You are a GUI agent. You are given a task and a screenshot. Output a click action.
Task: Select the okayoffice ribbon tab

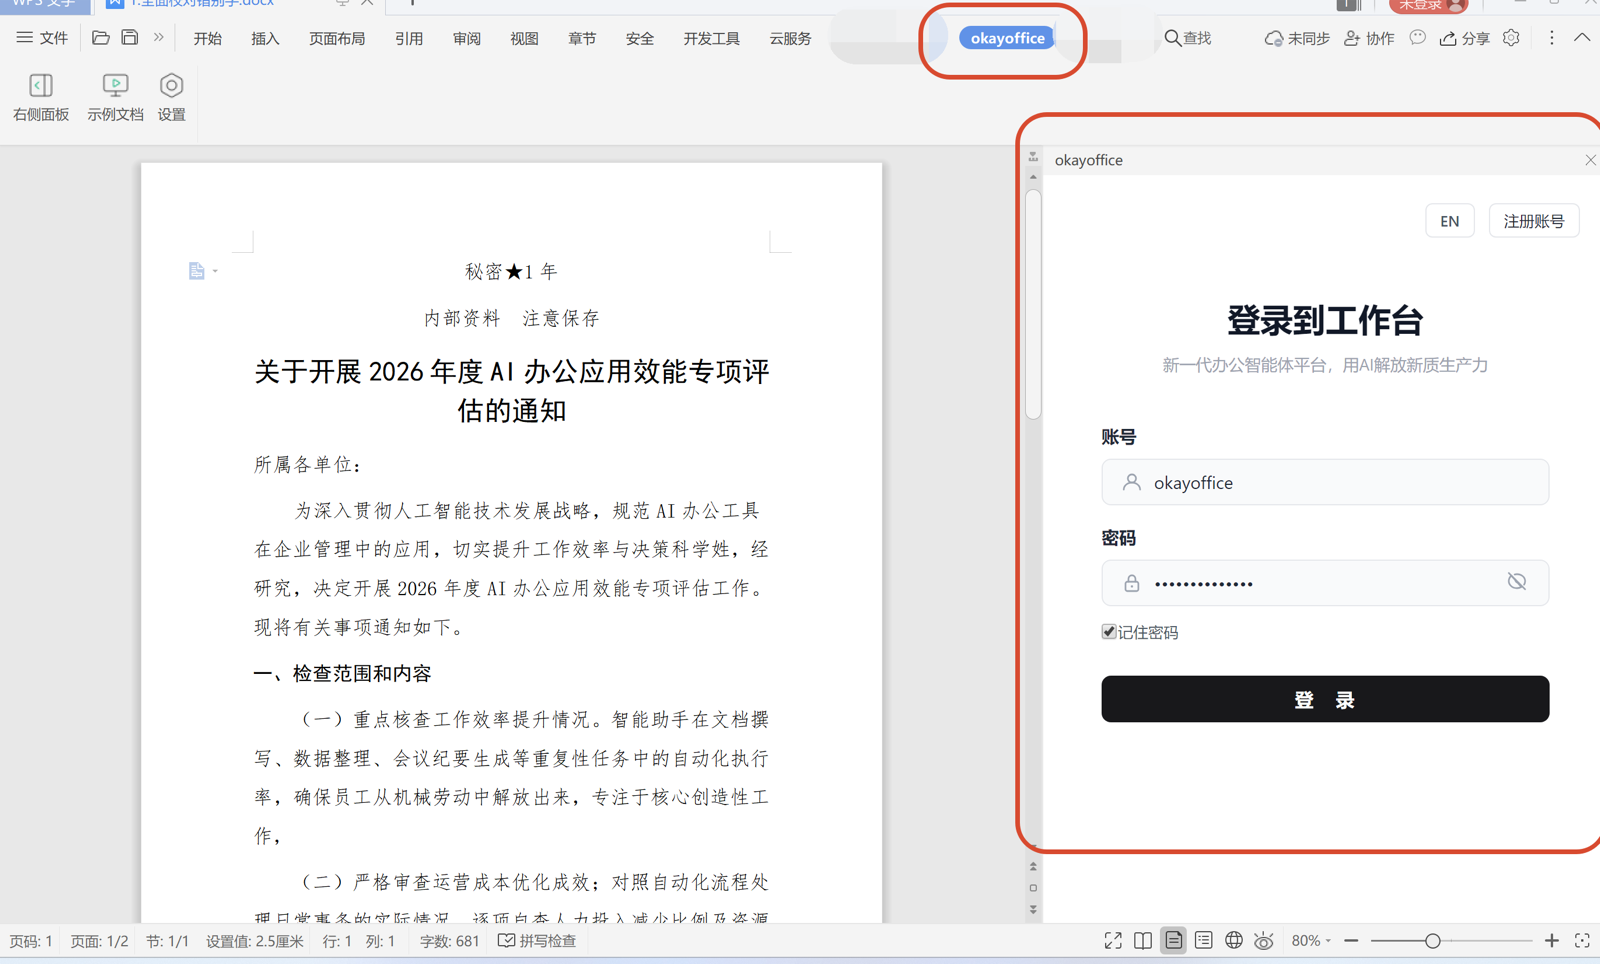[x=1007, y=38]
